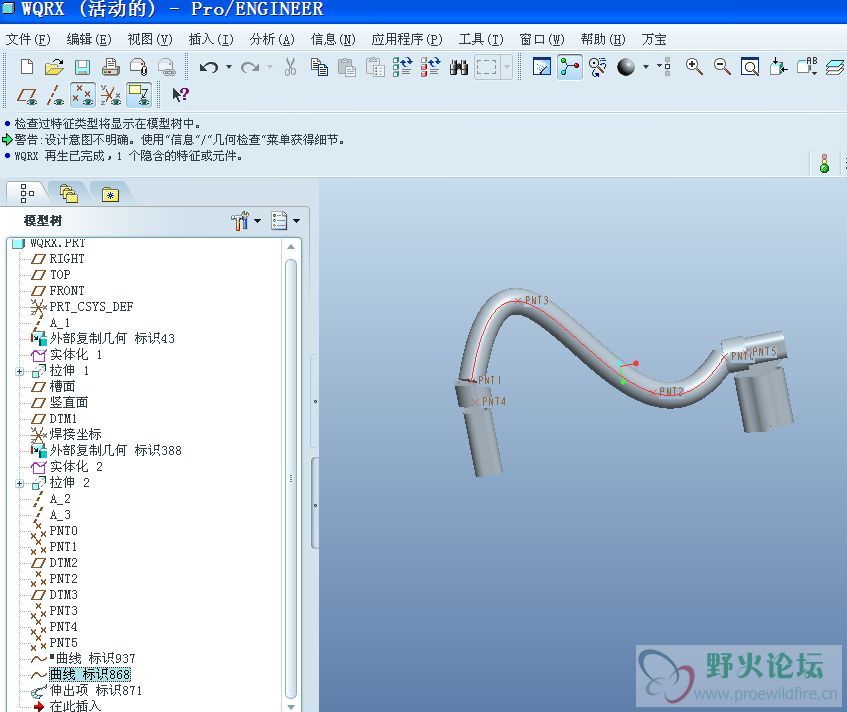Redo the last undone action

(x=250, y=67)
